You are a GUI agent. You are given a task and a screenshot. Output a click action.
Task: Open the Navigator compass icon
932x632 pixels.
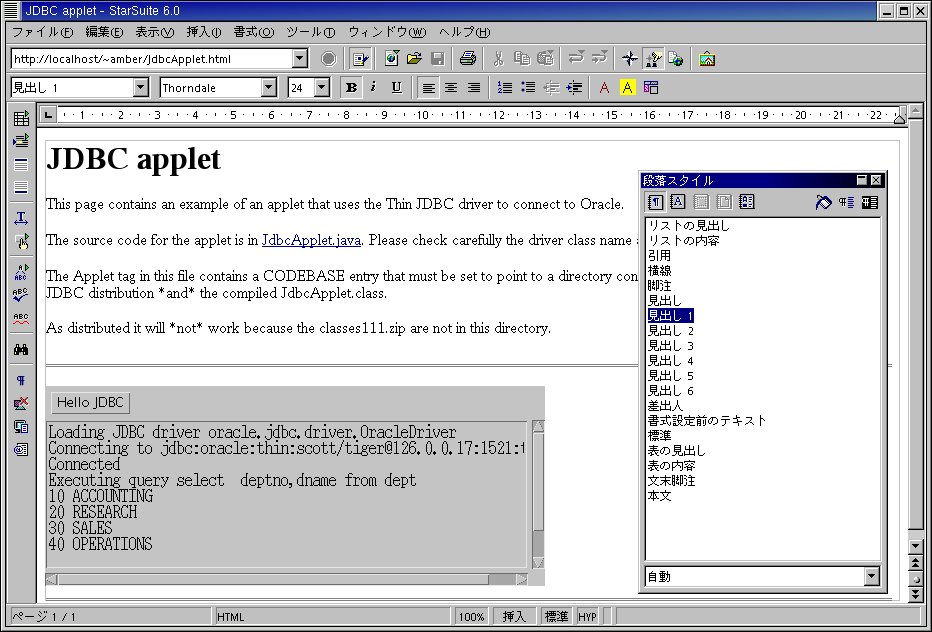629,58
